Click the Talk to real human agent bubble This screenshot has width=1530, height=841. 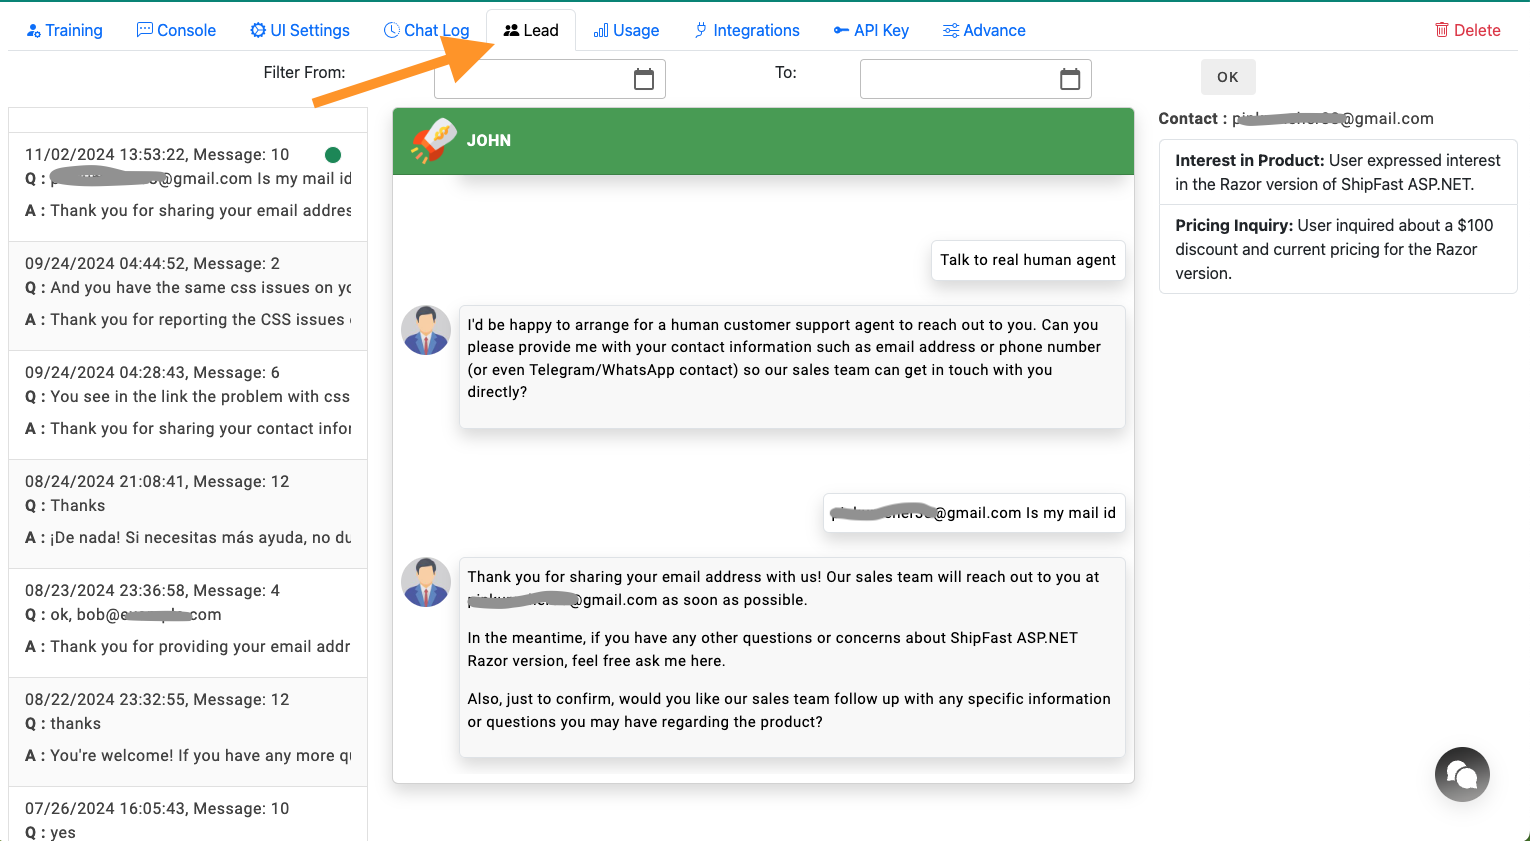(x=1027, y=260)
